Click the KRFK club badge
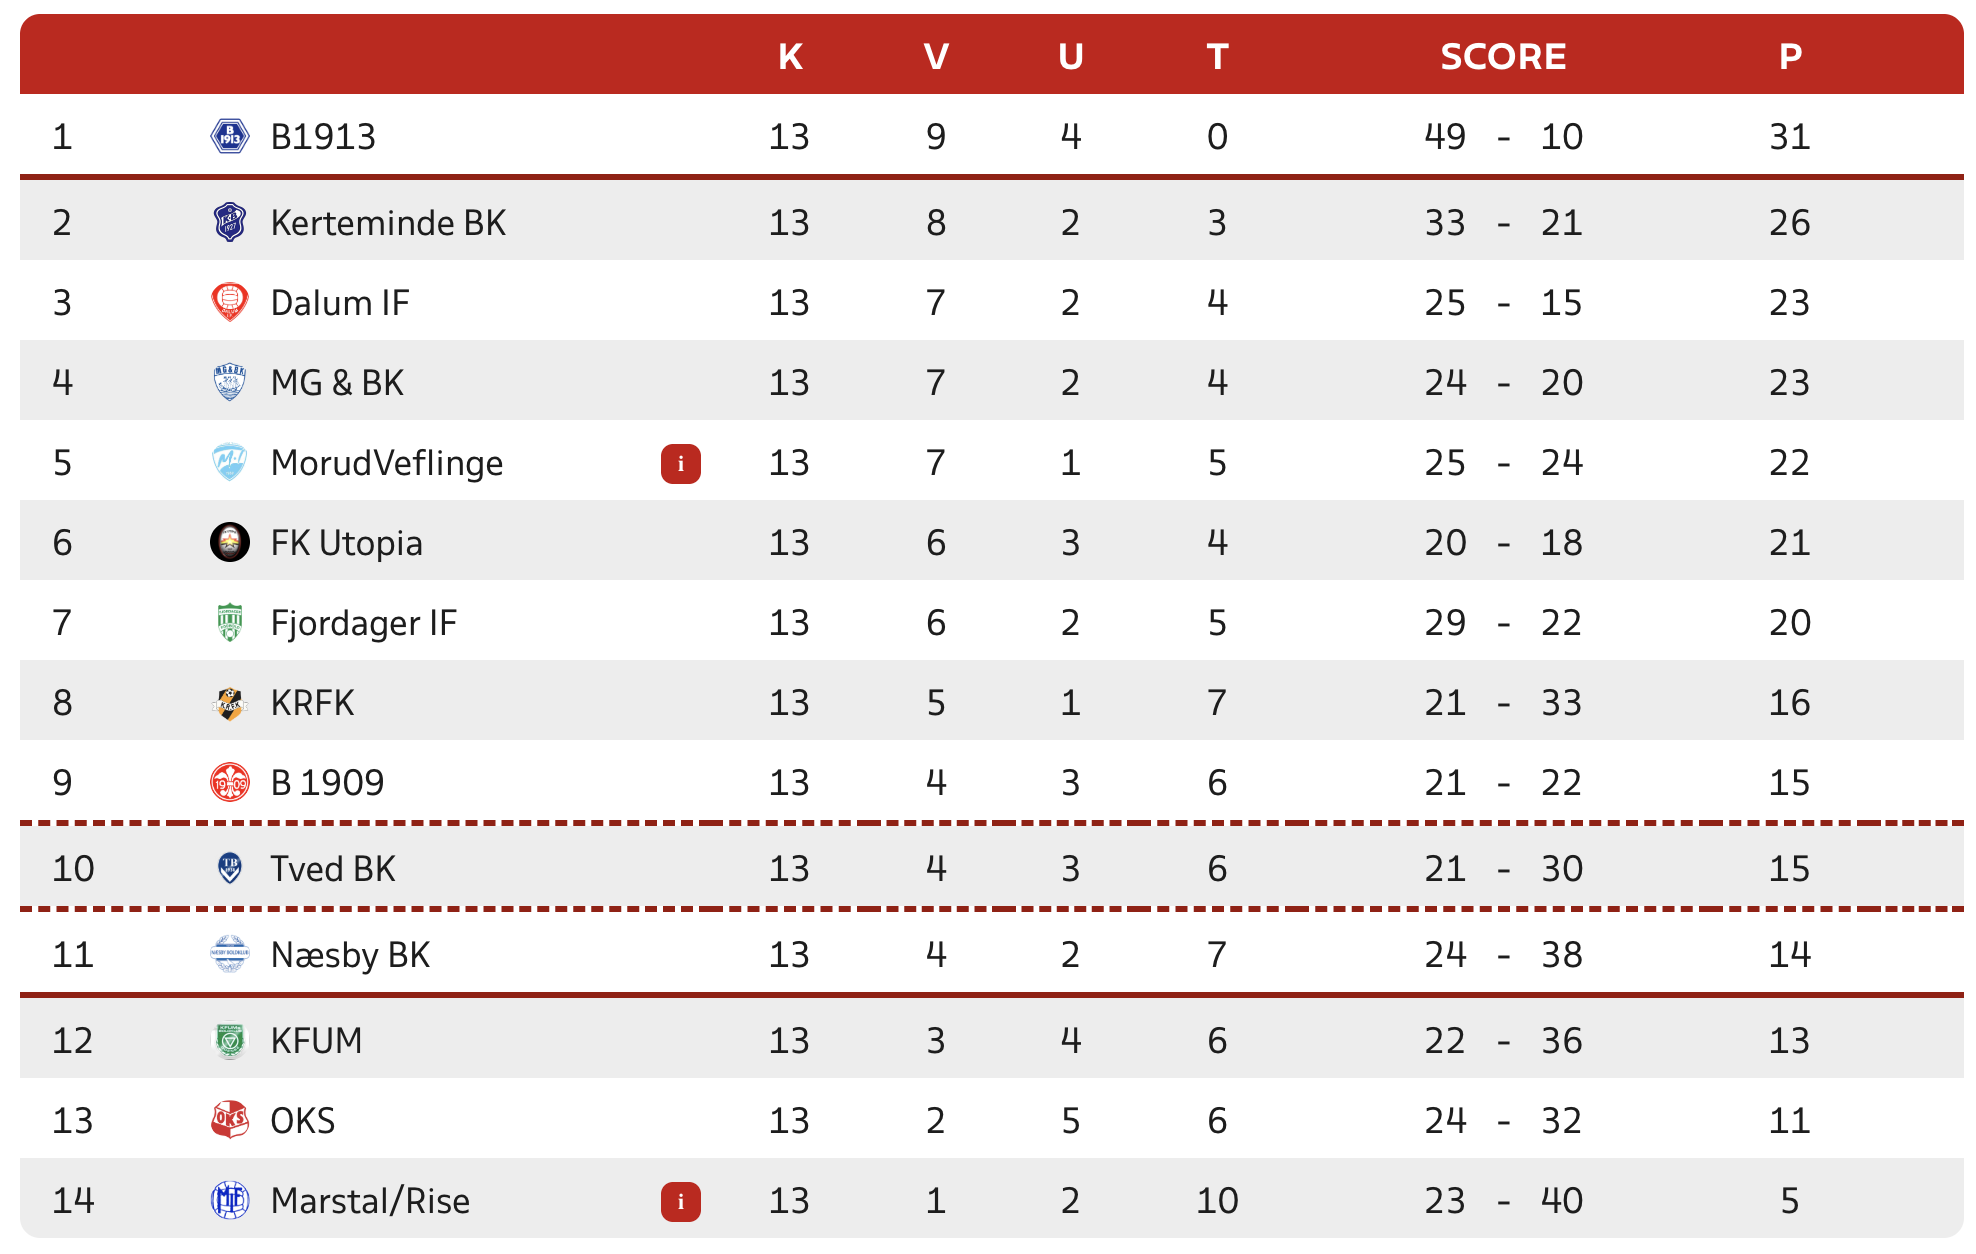Viewport: 1976px width, 1254px height. coord(229,702)
